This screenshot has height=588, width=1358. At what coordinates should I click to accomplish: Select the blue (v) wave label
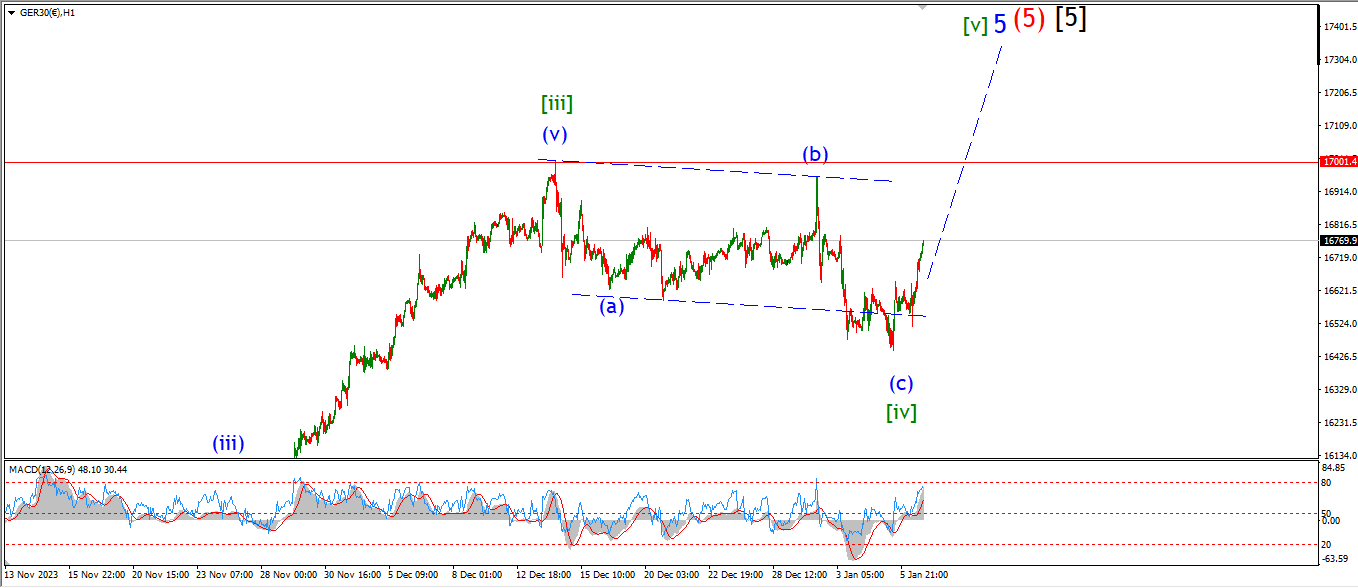click(555, 134)
